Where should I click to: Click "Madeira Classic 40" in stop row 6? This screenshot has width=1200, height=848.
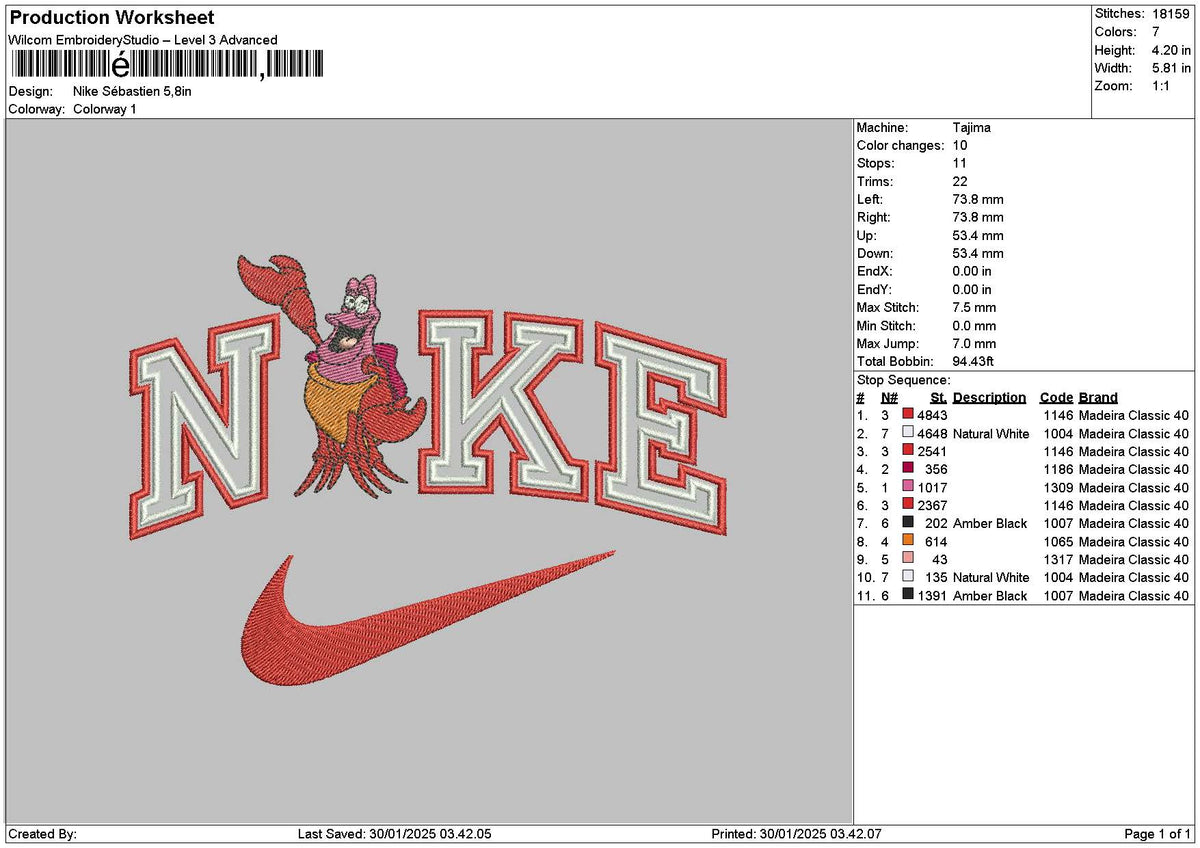[x=1134, y=506]
